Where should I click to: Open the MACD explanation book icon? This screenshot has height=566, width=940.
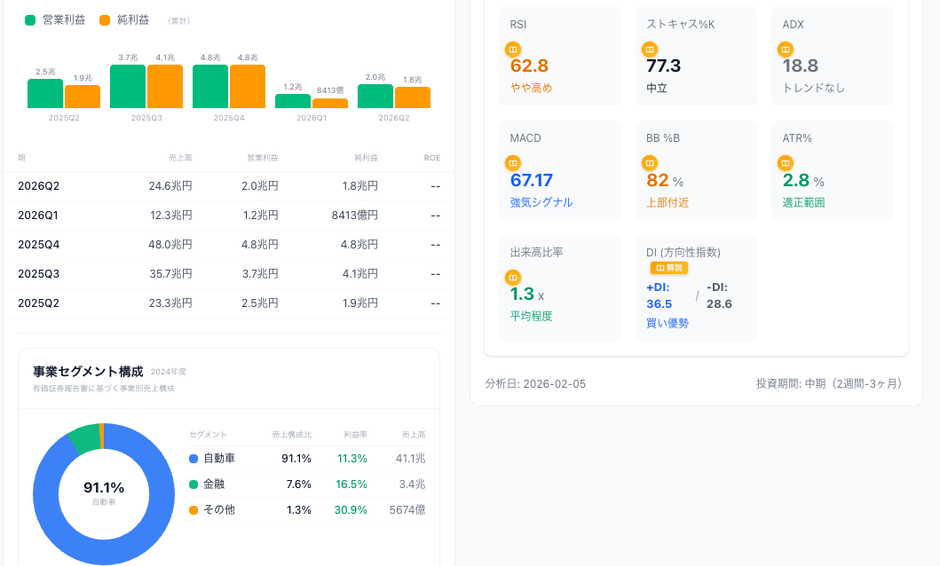pos(513,162)
